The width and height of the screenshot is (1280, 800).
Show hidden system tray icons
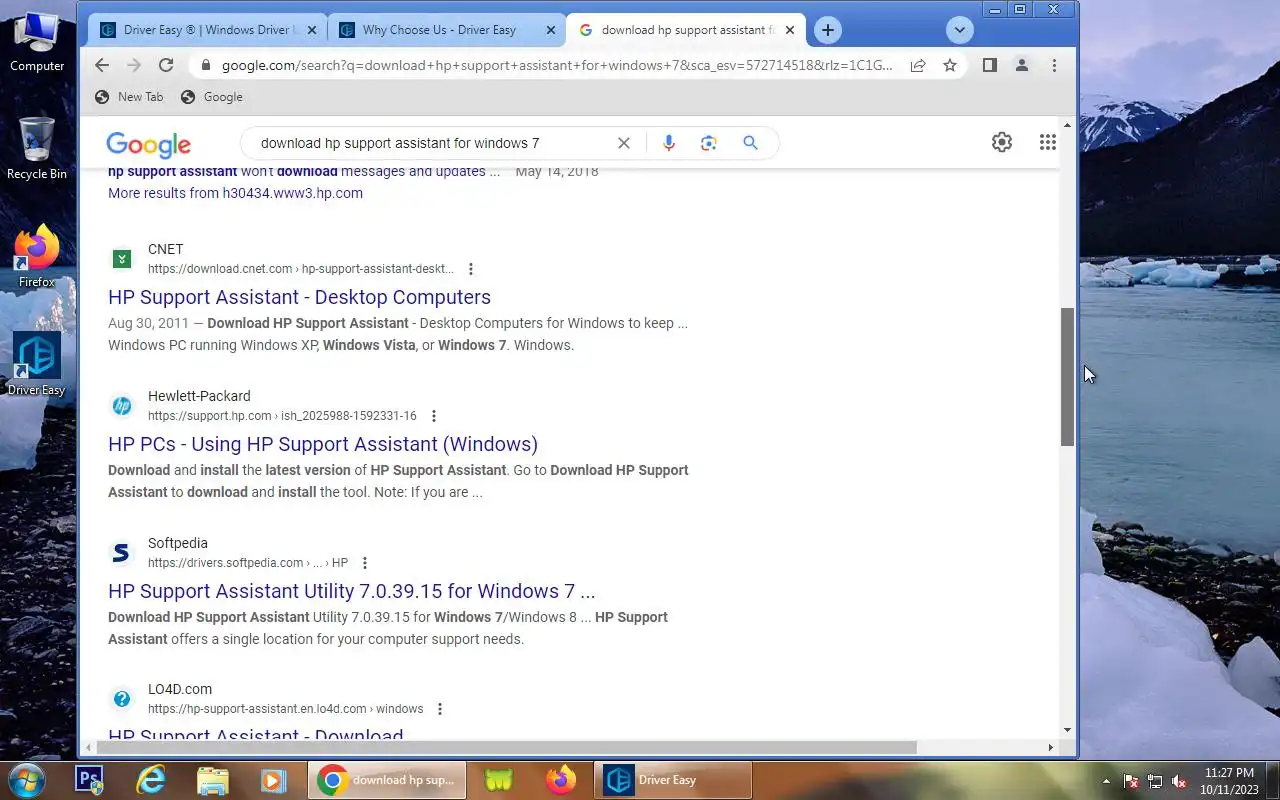tap(1106, 781)
